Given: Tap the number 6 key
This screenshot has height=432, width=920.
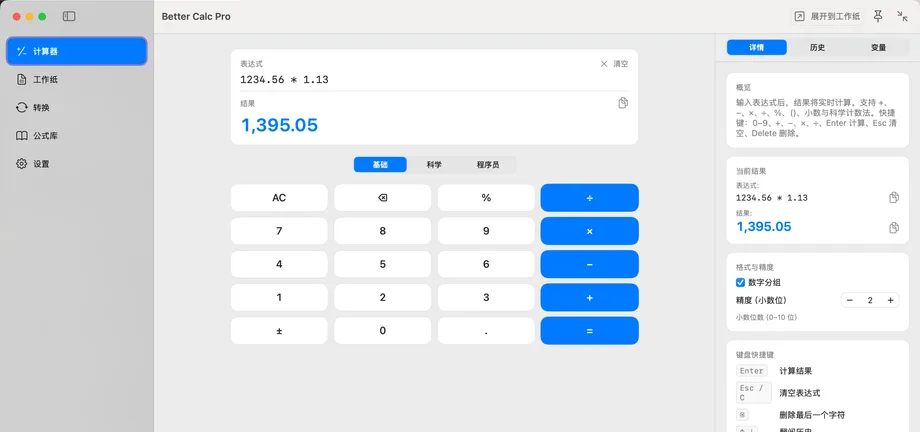Looking at the screenshot, I should (486, 264).
